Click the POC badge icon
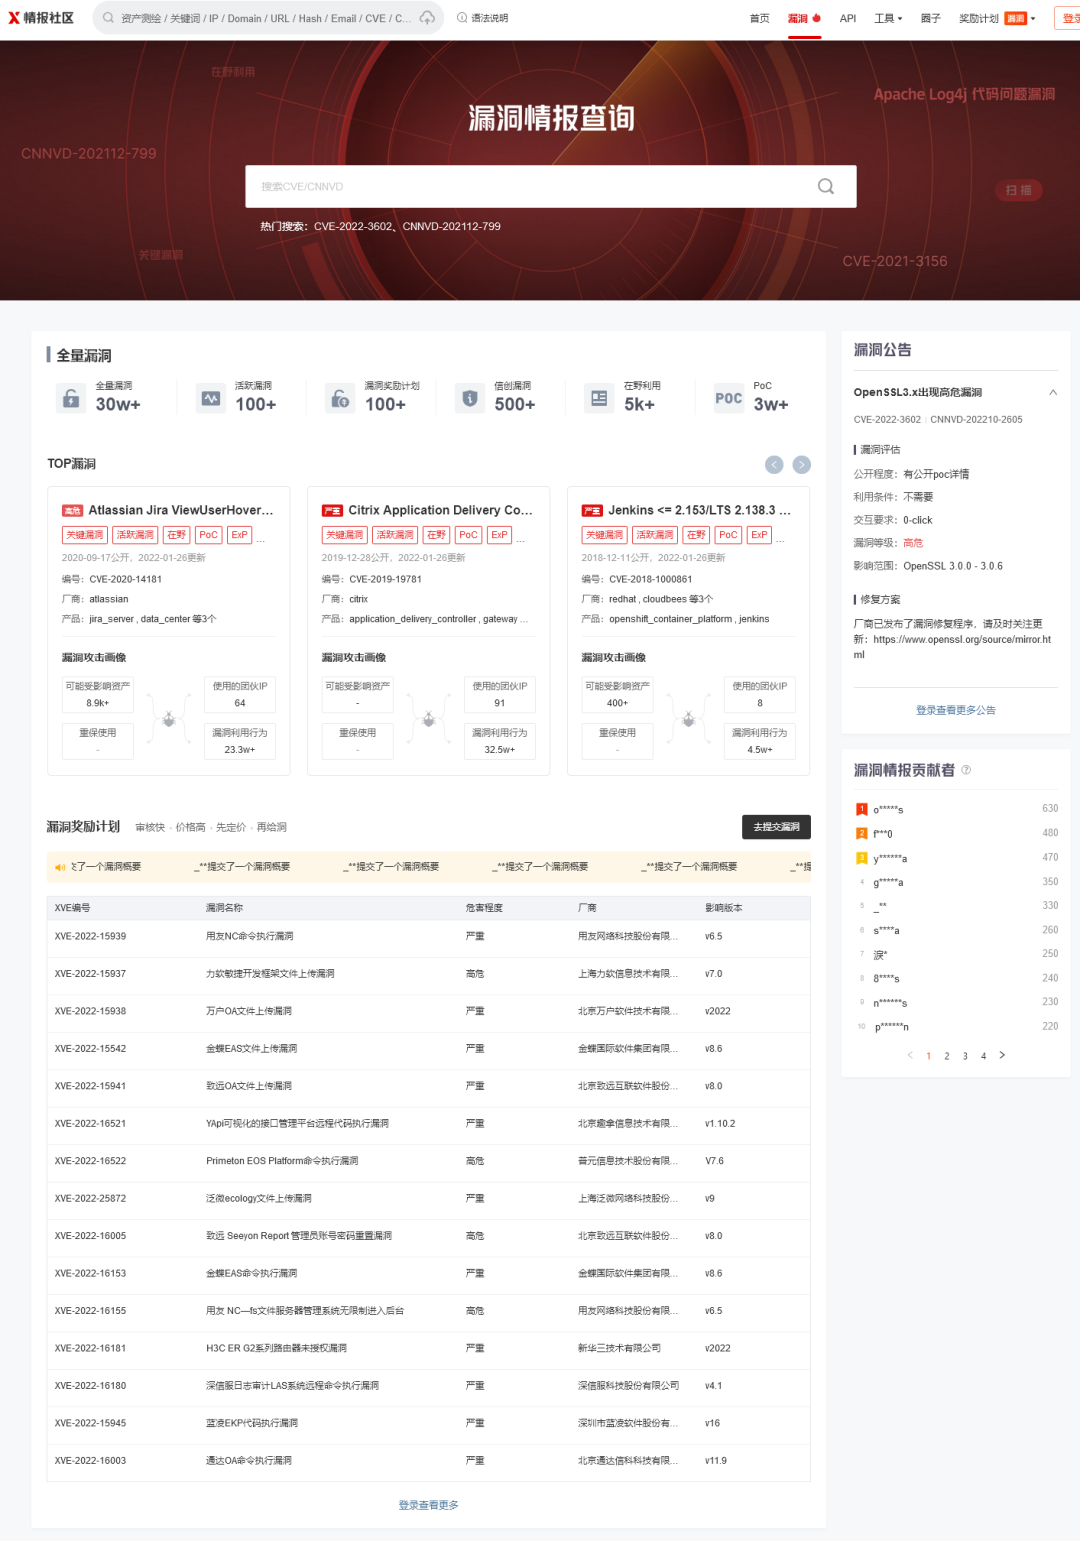 click(729, 398)
